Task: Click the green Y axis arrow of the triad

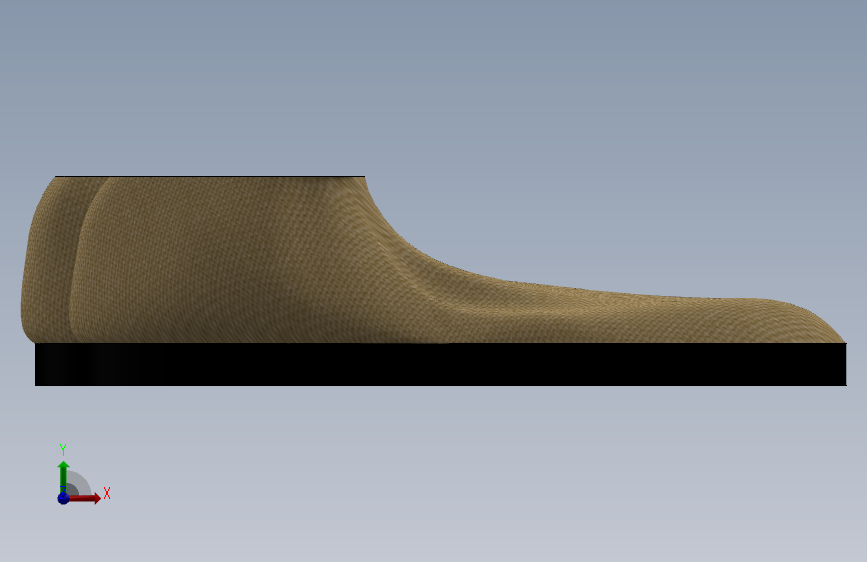Action: [x=64, y=476]
